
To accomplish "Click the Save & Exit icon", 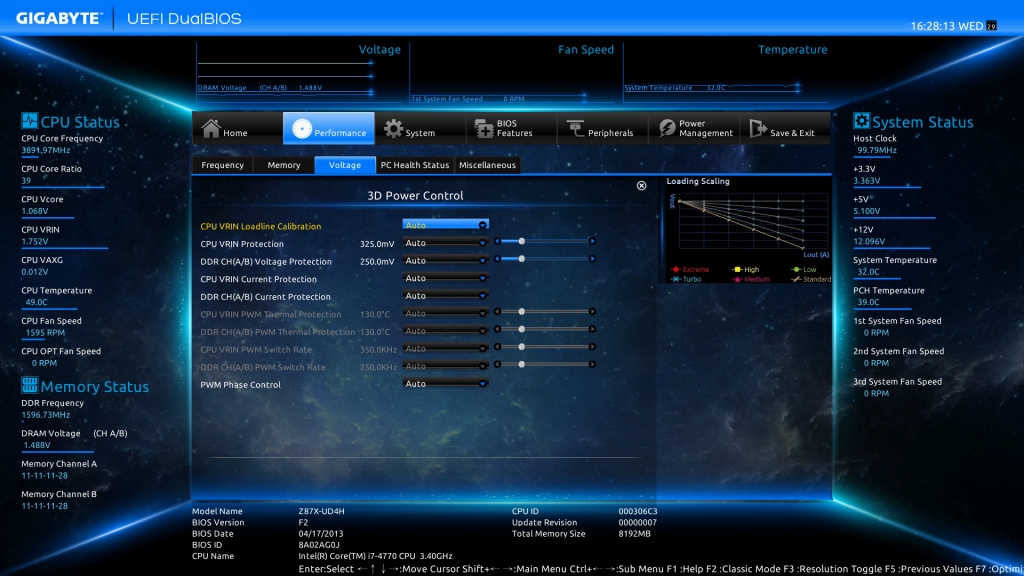I will [x=756, y=129].
